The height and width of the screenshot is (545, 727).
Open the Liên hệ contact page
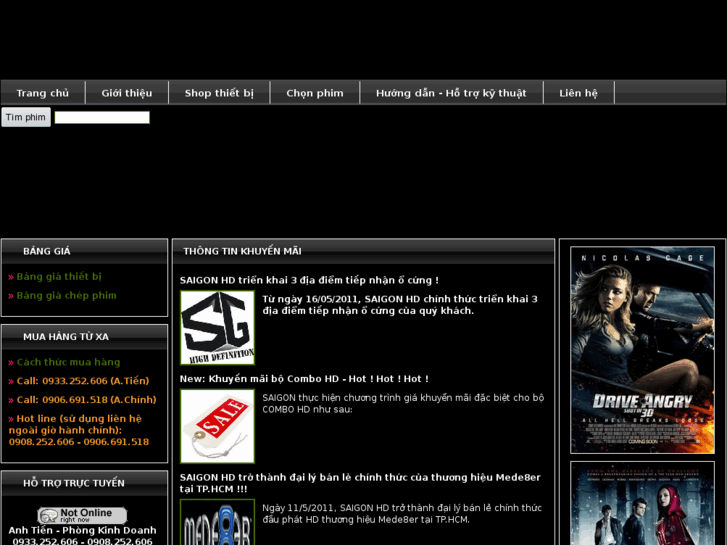(x=579, y=93)
